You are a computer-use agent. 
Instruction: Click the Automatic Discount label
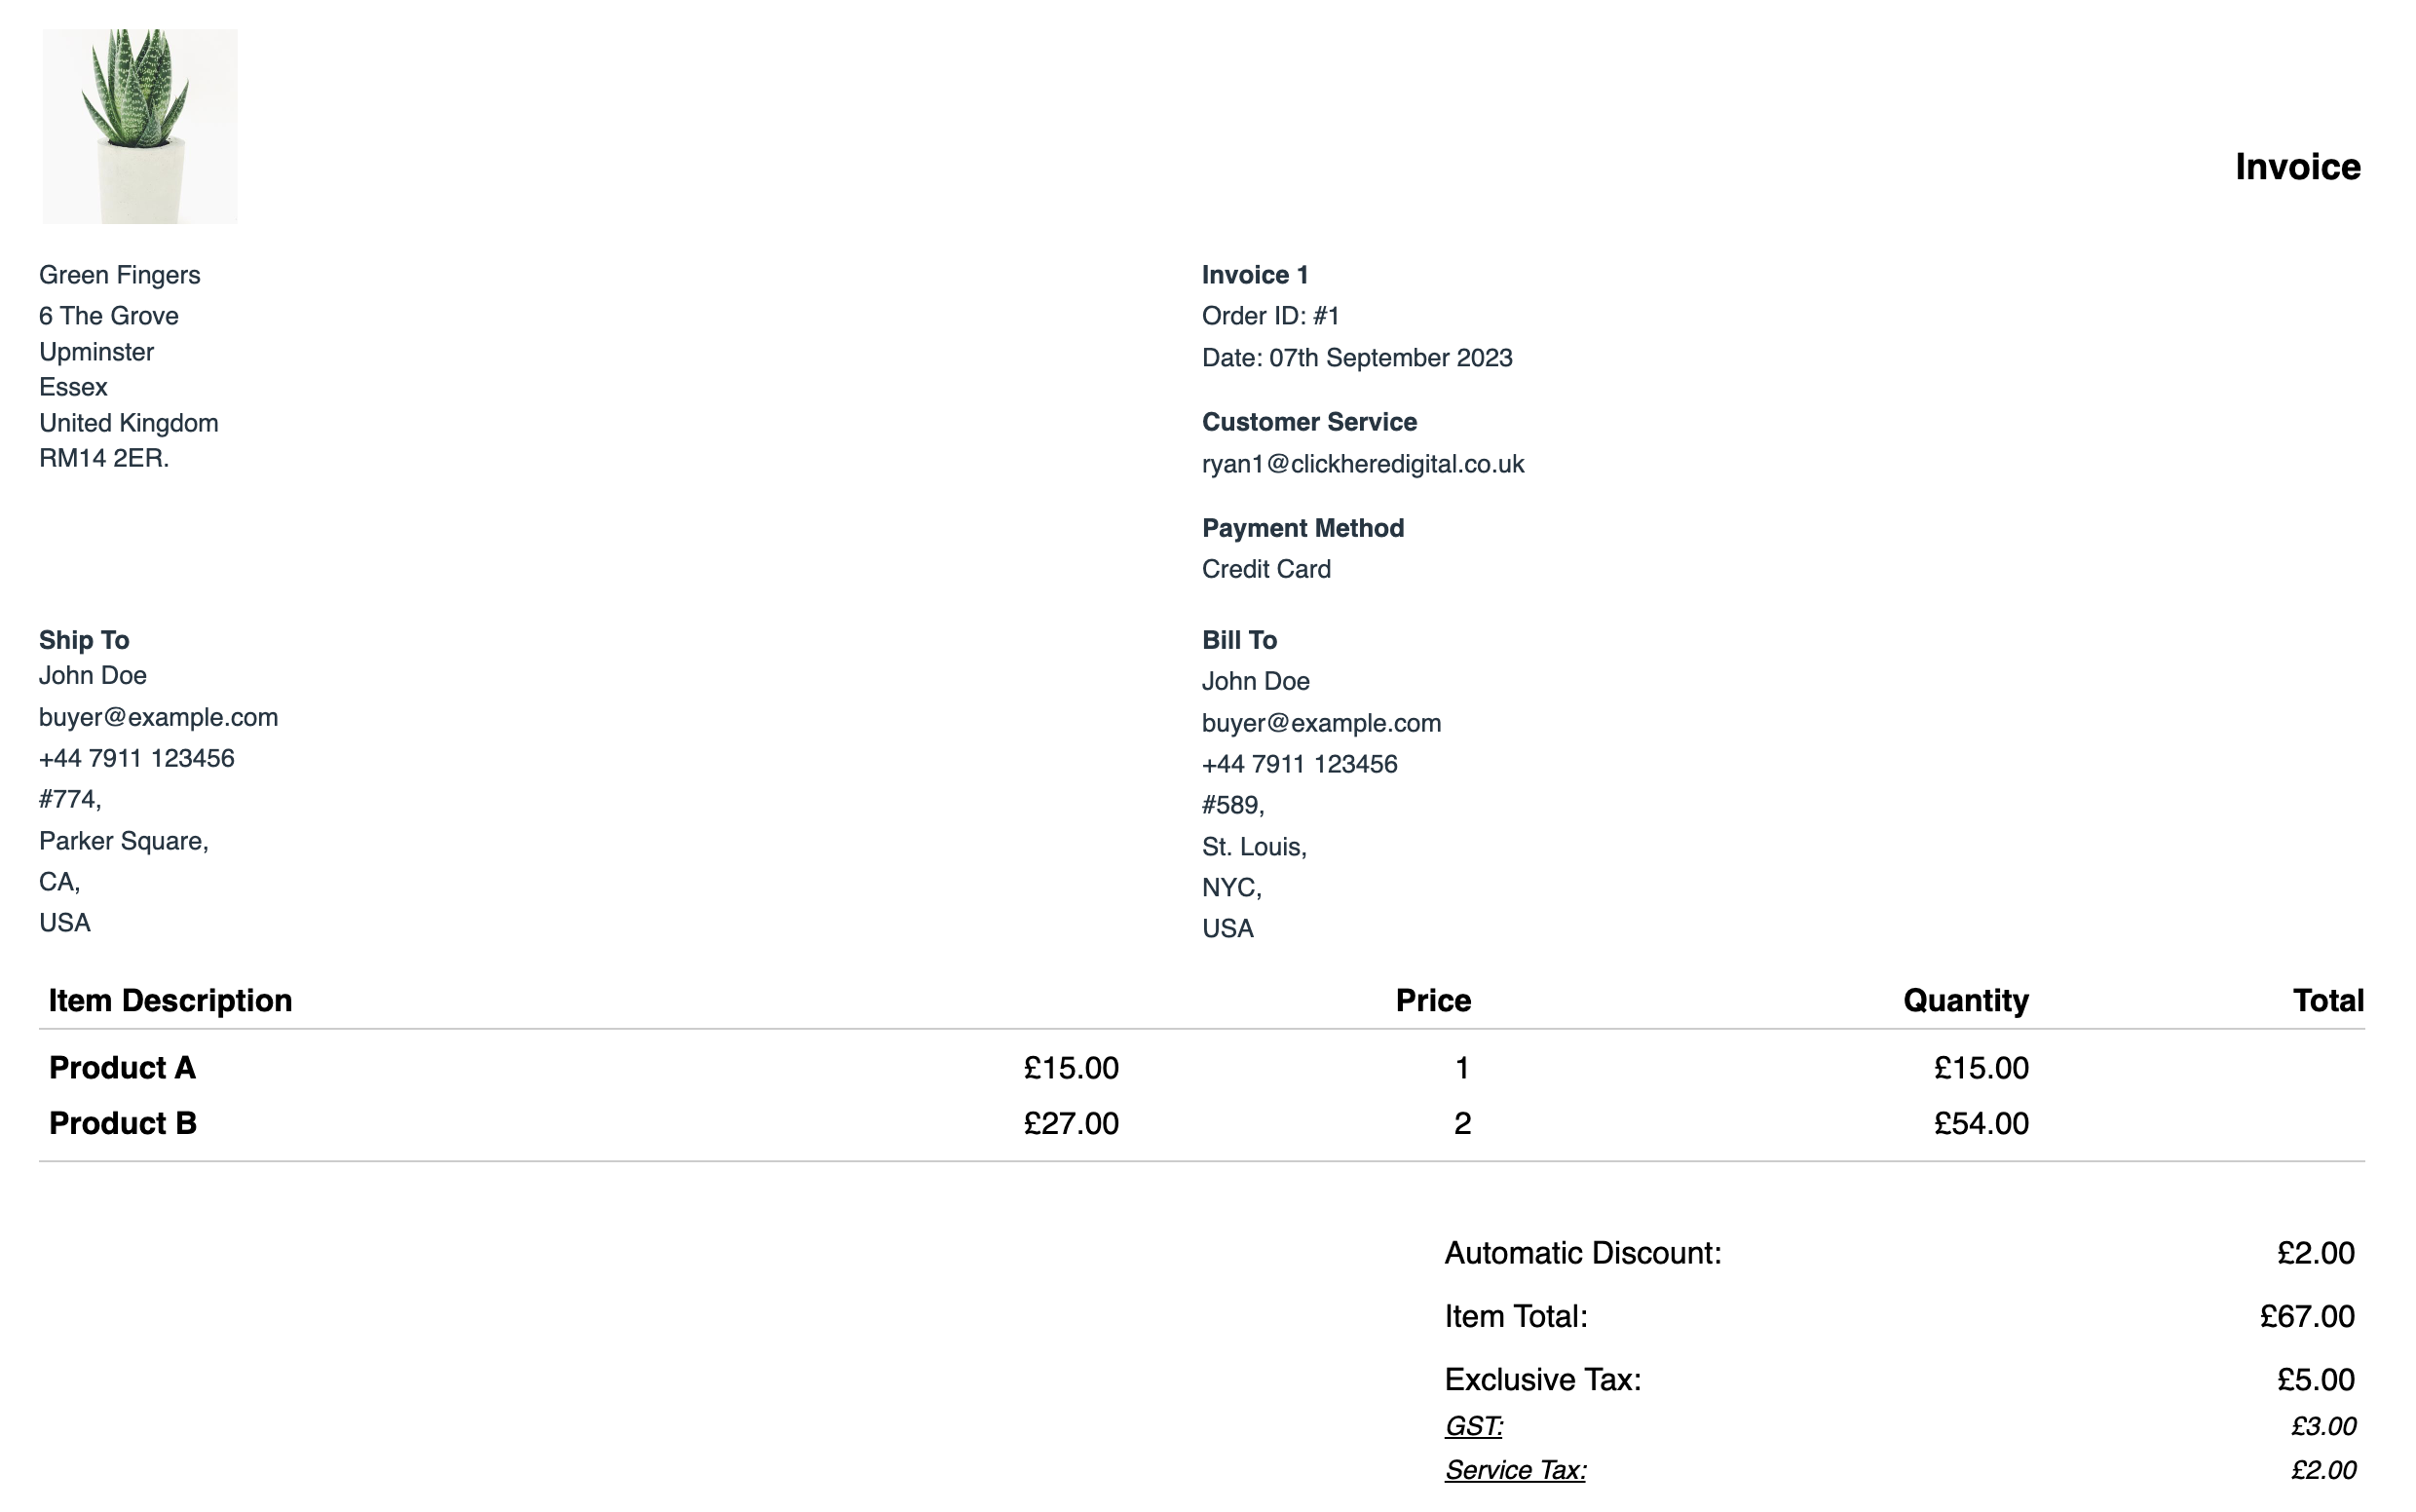tap(1583, 1253)
